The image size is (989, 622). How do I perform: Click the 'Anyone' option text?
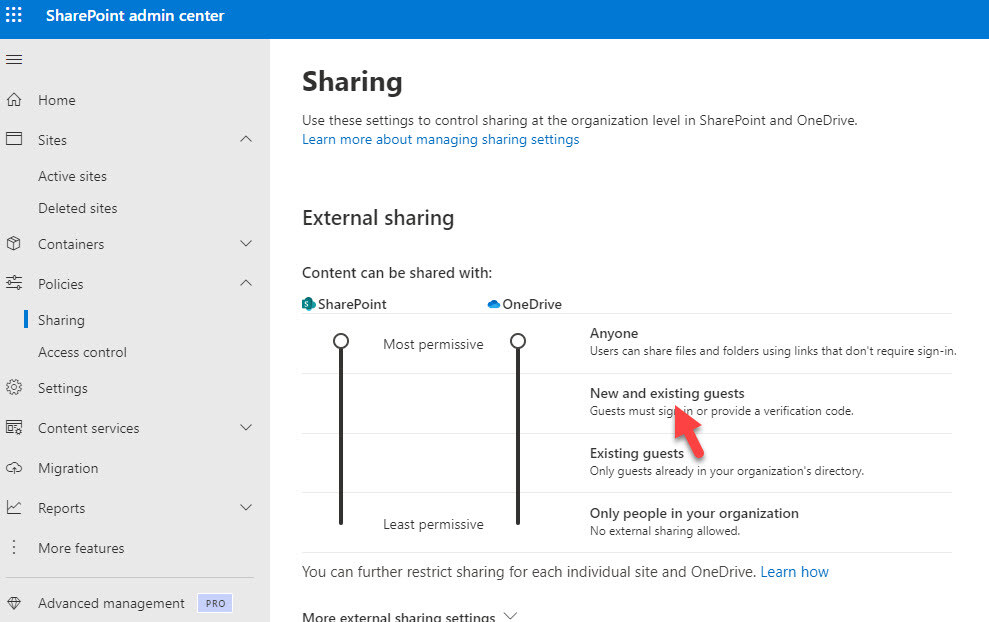pyautogui.click(x=614, y=333)
